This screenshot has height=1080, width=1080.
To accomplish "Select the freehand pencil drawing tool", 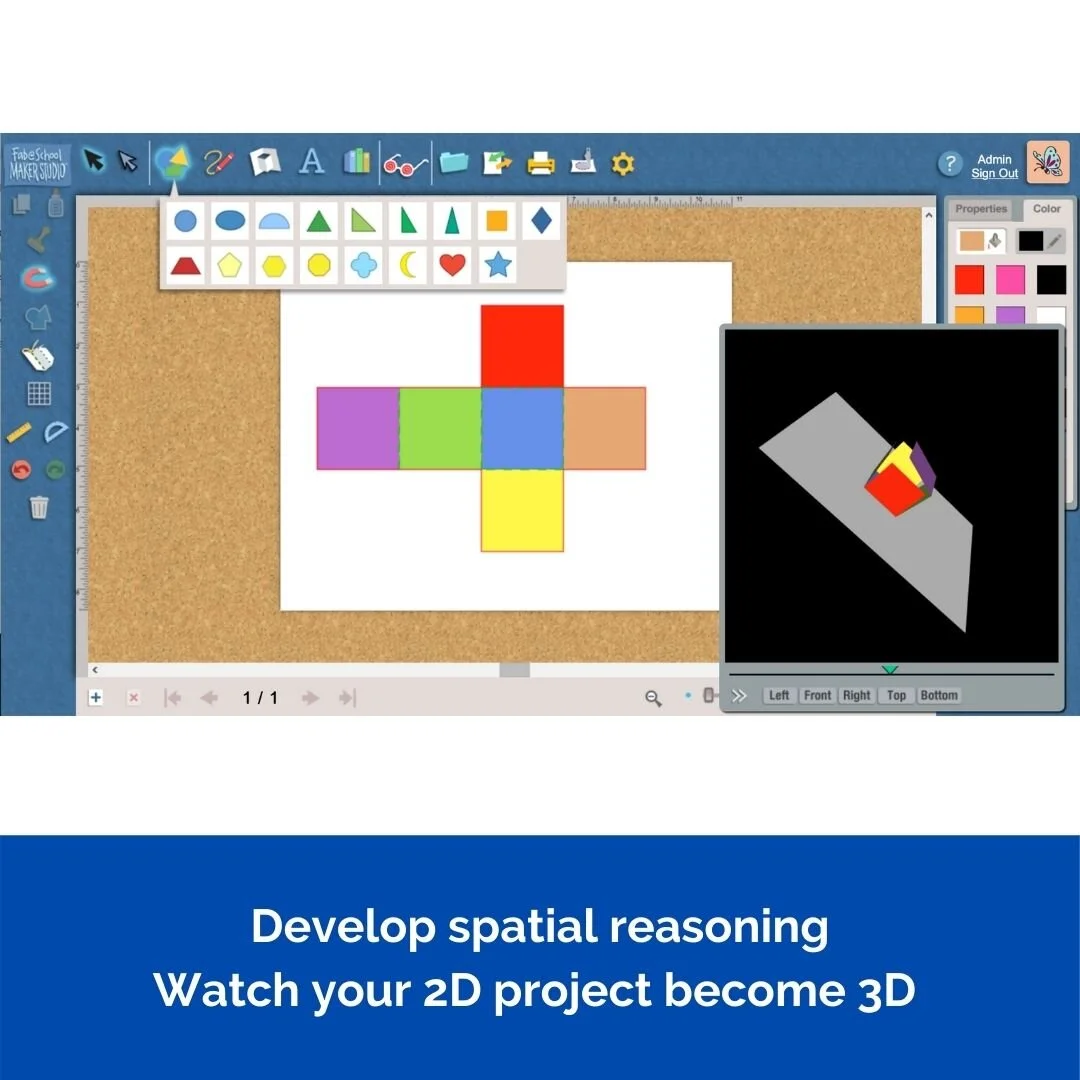I will [219, 162].
